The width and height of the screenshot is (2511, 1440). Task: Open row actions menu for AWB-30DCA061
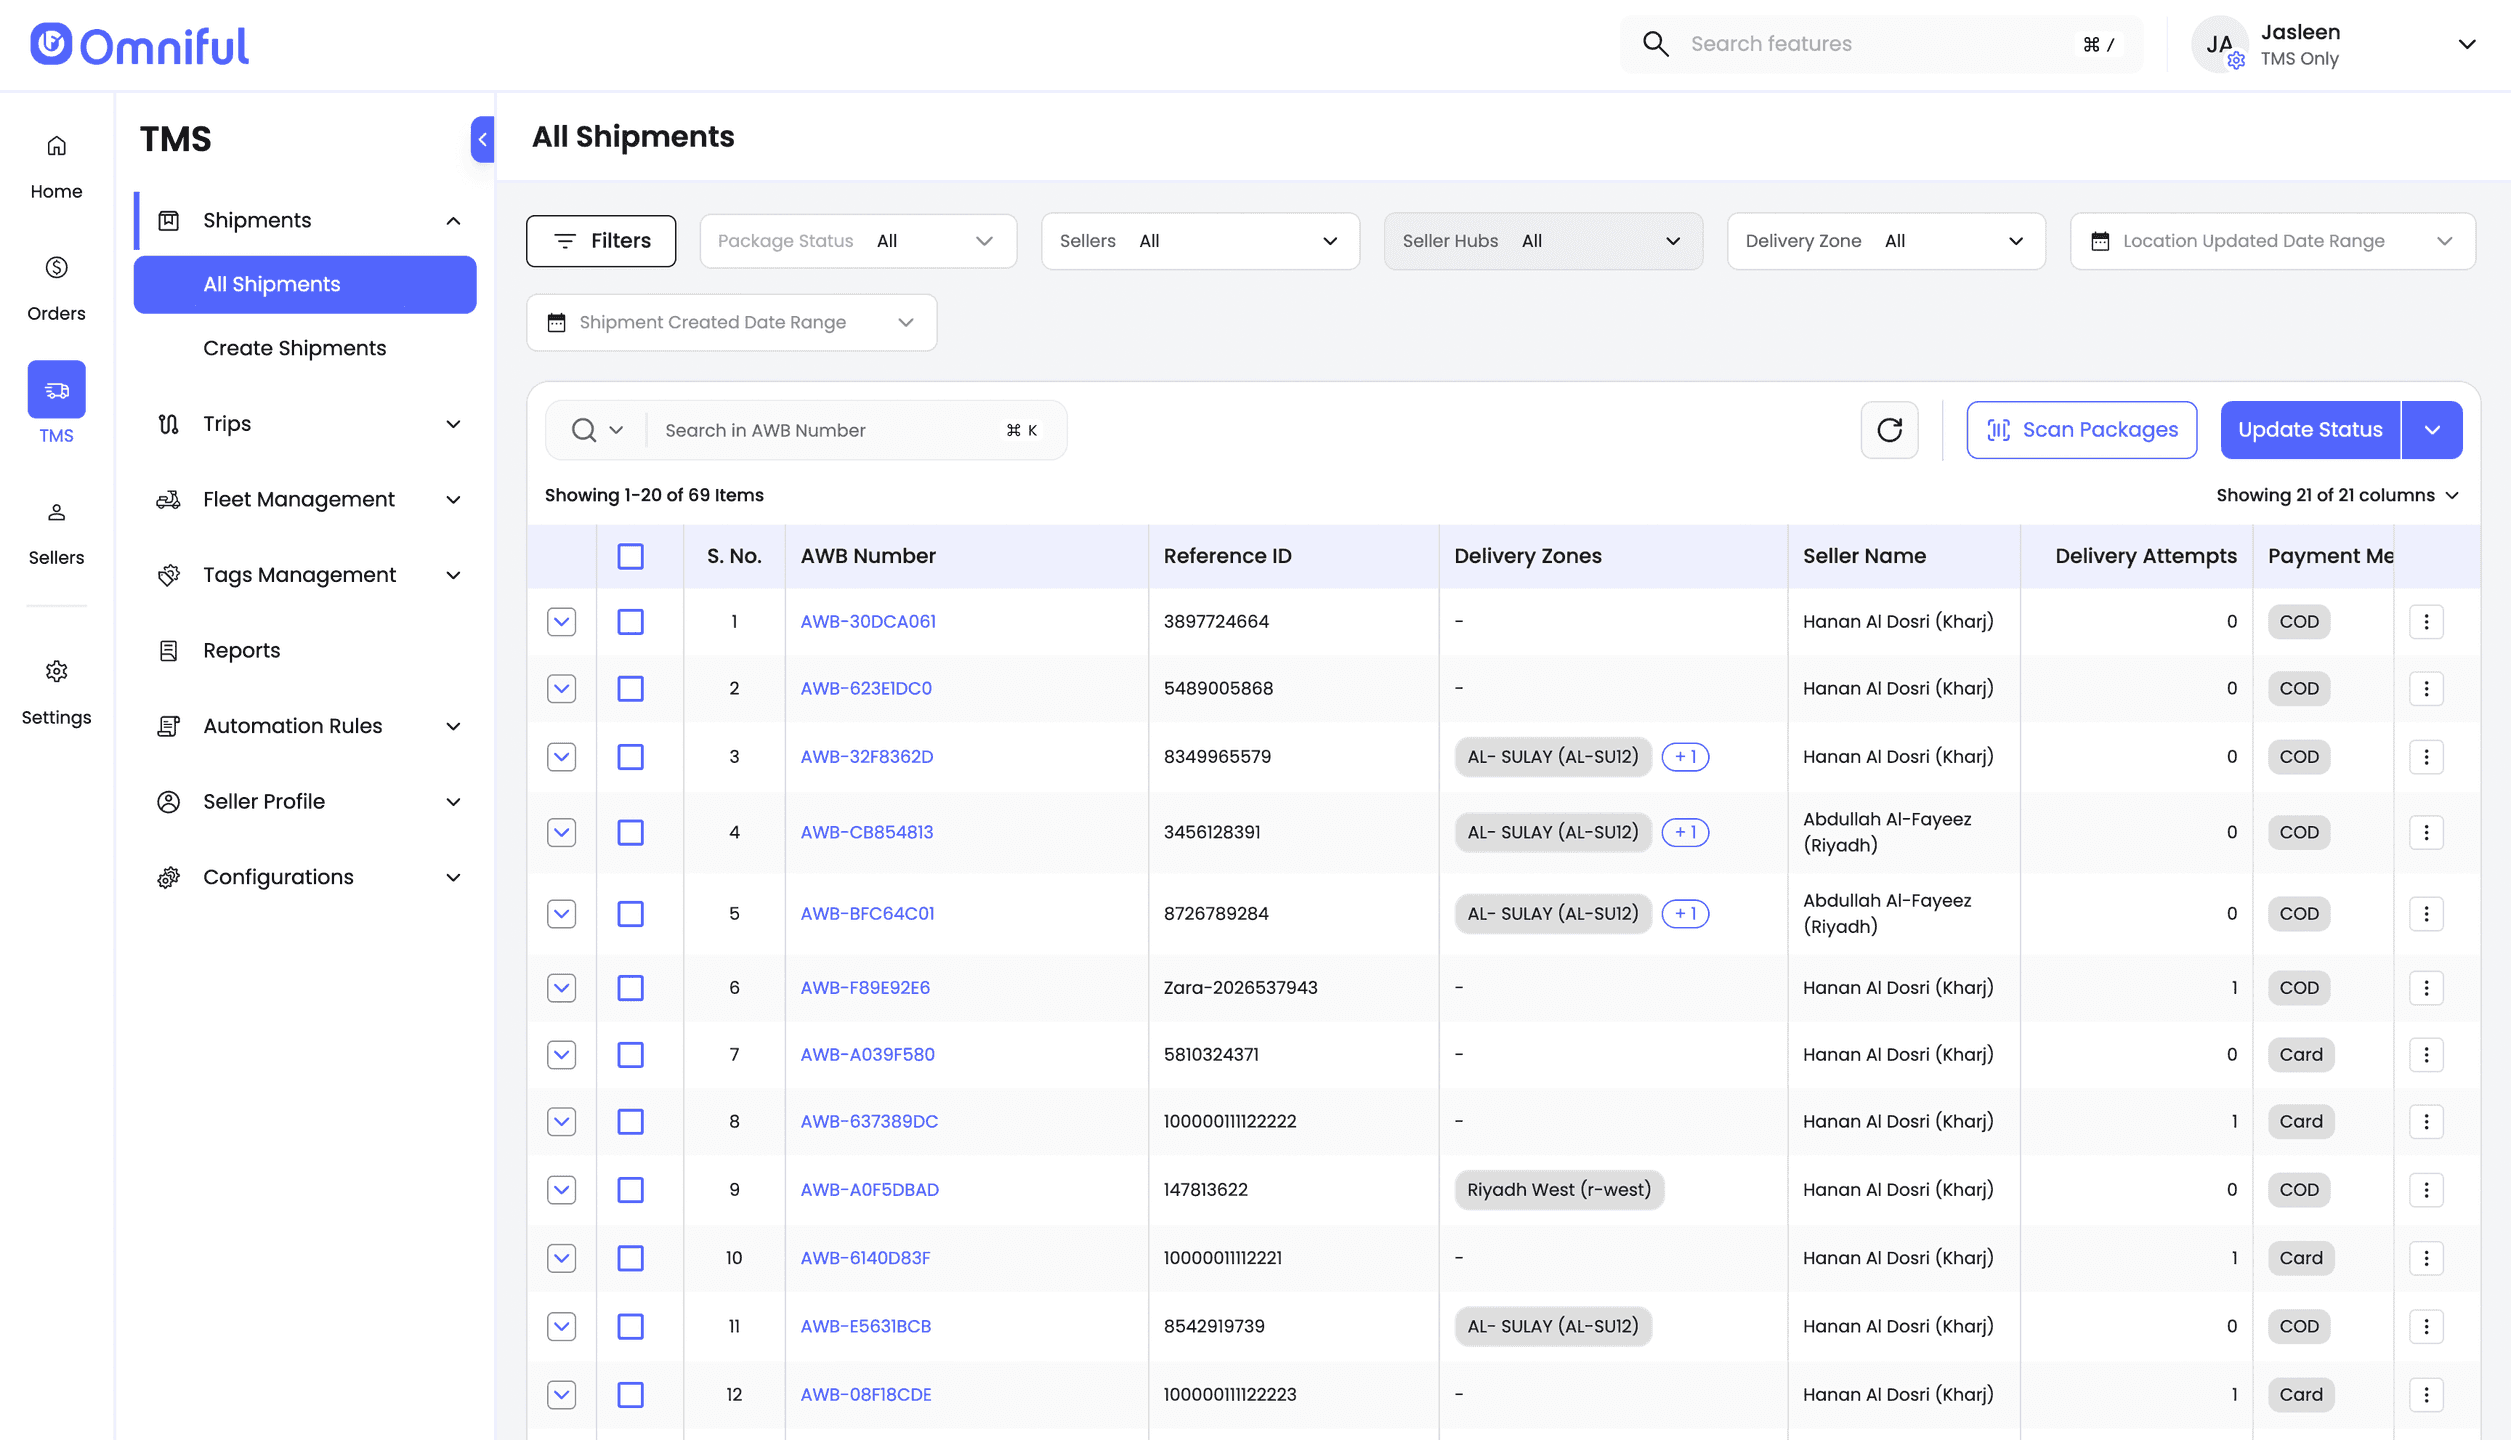pyautogui.click(x=2426, y=621)
